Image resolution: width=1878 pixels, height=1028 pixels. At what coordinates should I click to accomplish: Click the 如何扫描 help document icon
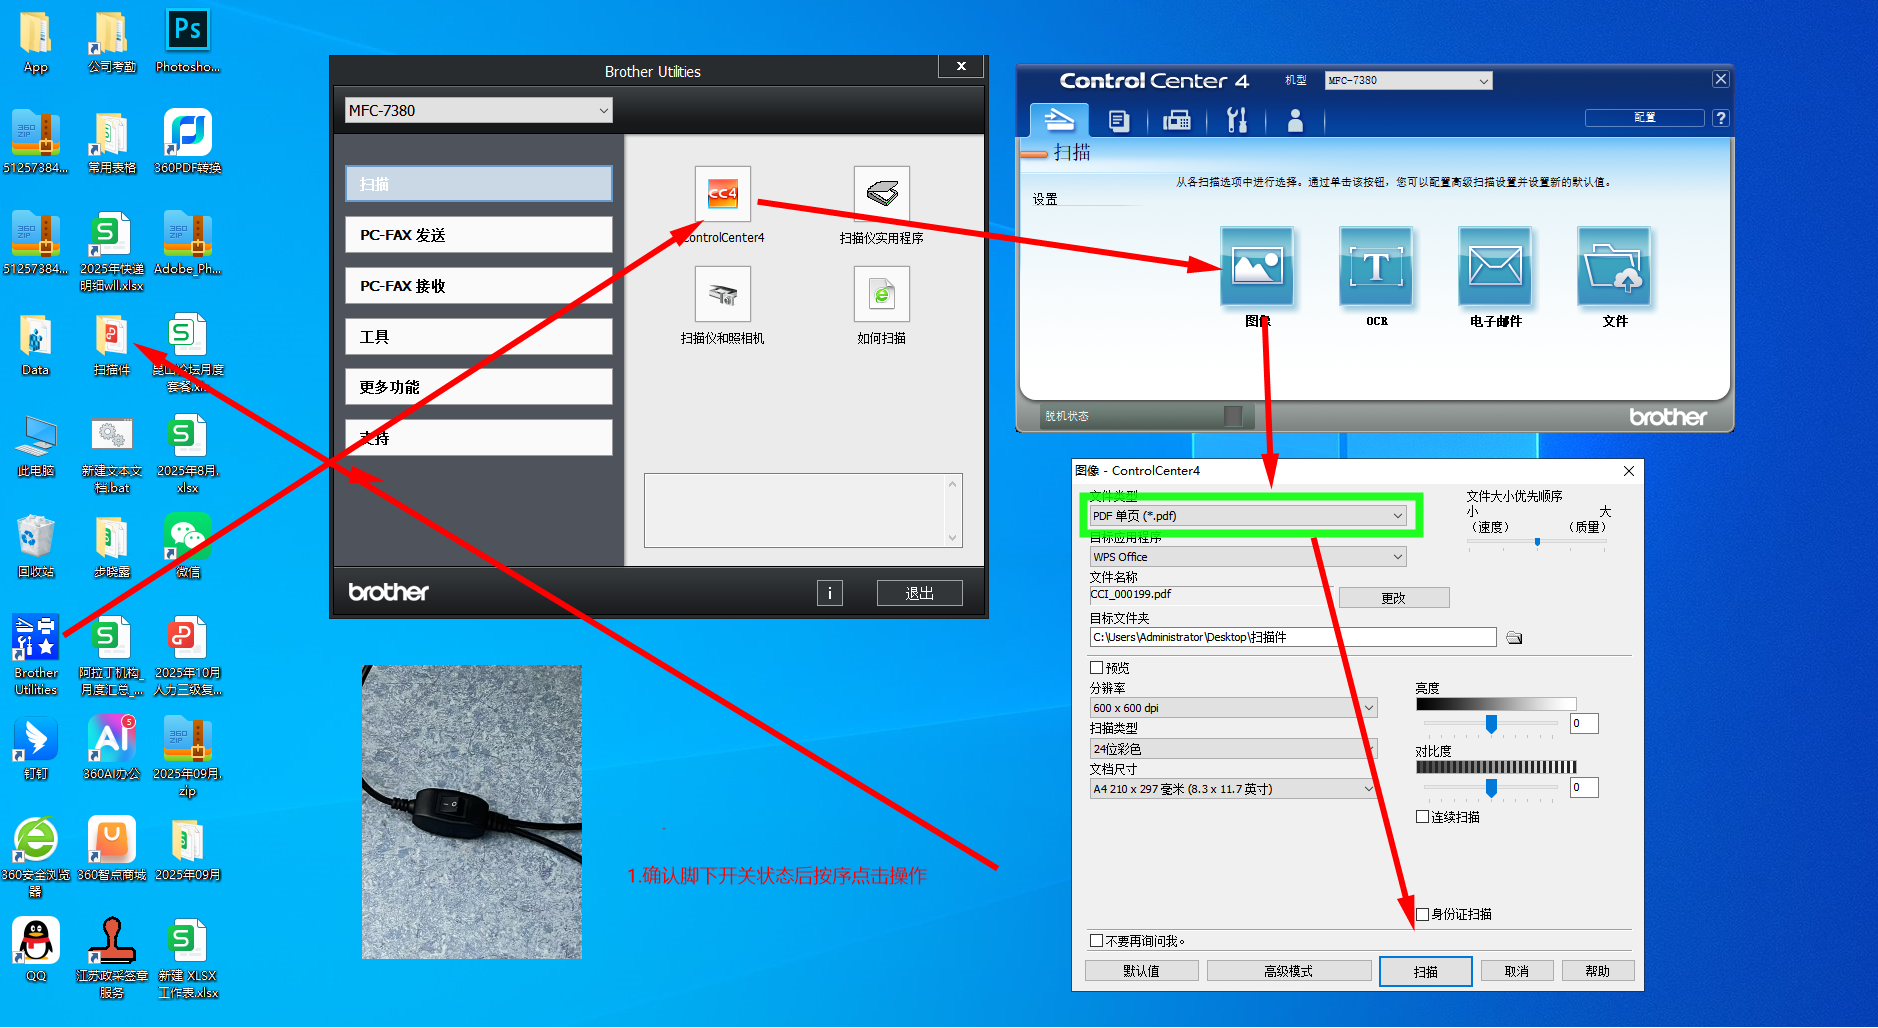pyautogui.click(x=881, y=295)
